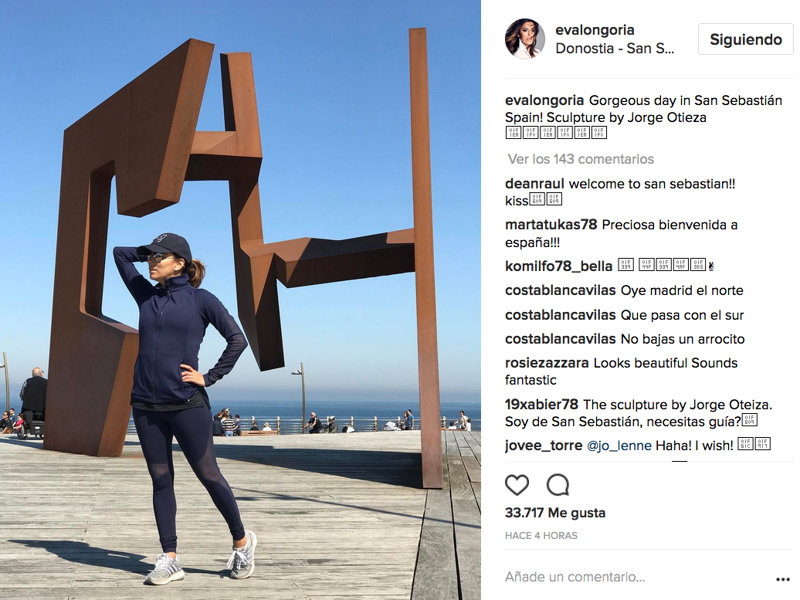Open evalongoria username in post header

[x=595, y=30]
